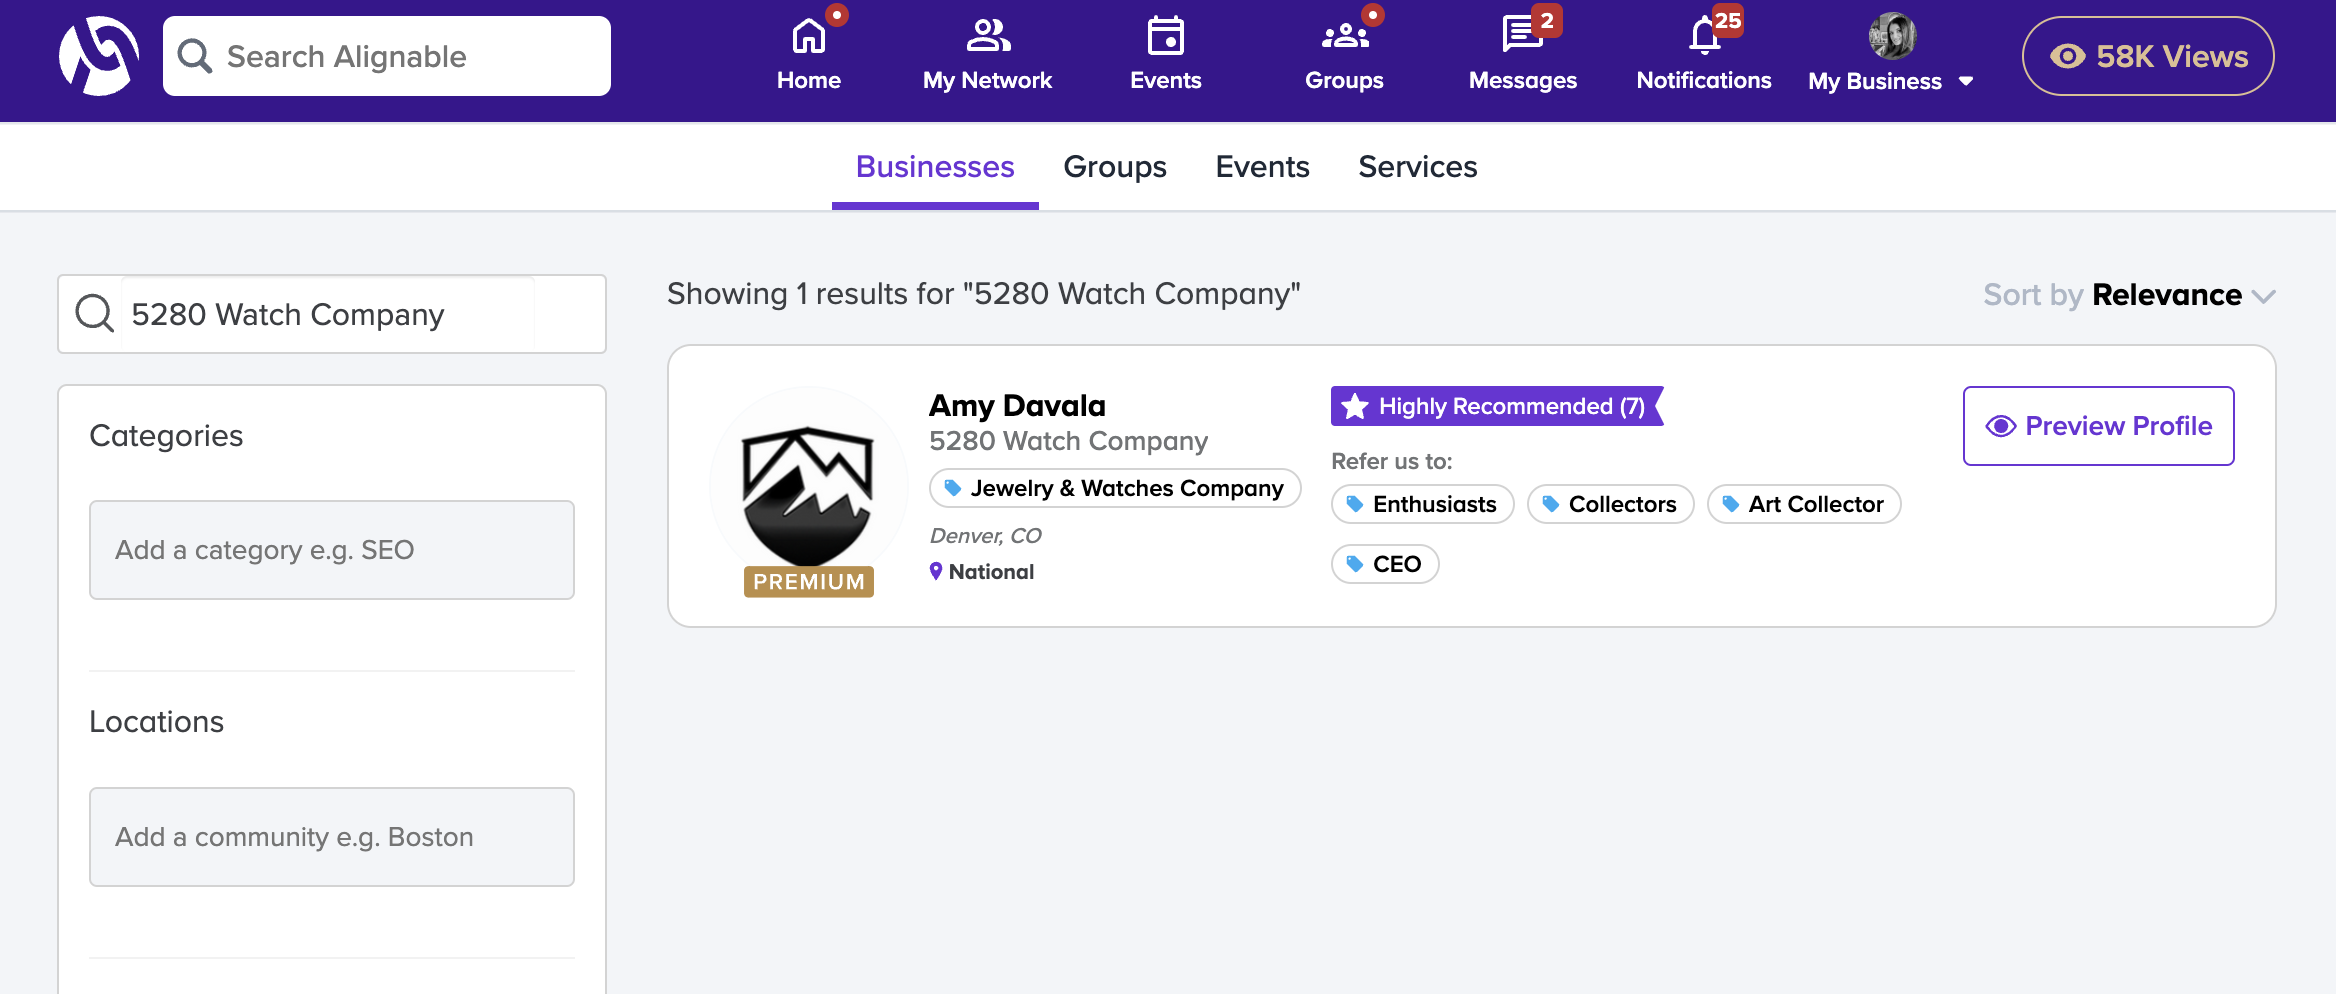Screen dimensions: 2336x994
Task: Switch to the Groups results tab
Action: pyautogui.click(x=1115, y=167)
